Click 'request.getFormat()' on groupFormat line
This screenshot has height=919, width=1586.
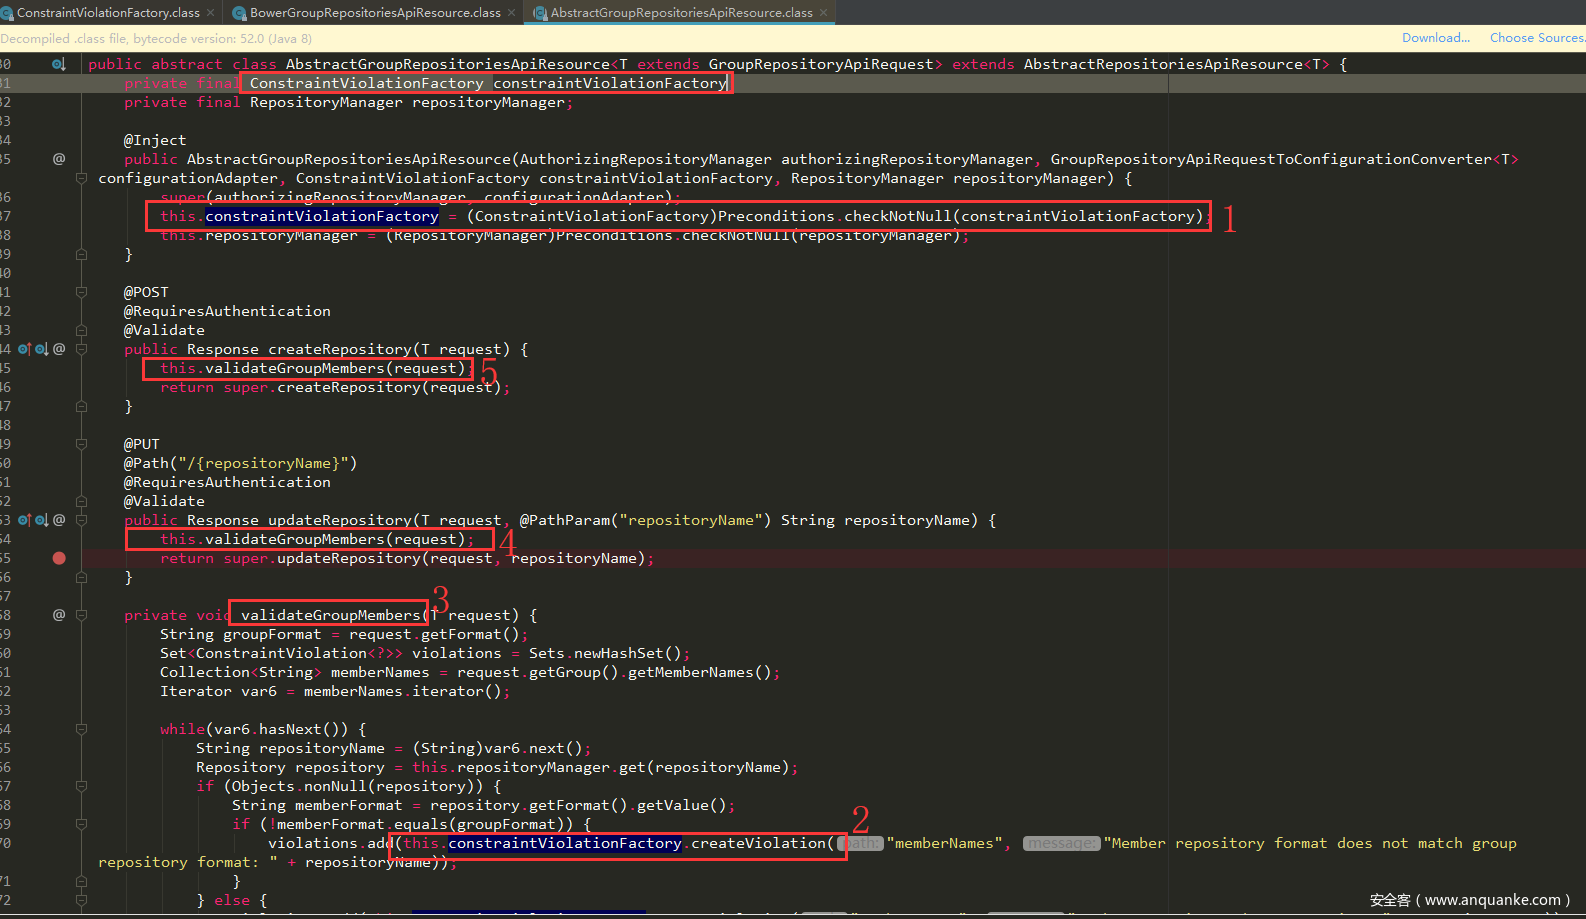(x=434, y=634)
